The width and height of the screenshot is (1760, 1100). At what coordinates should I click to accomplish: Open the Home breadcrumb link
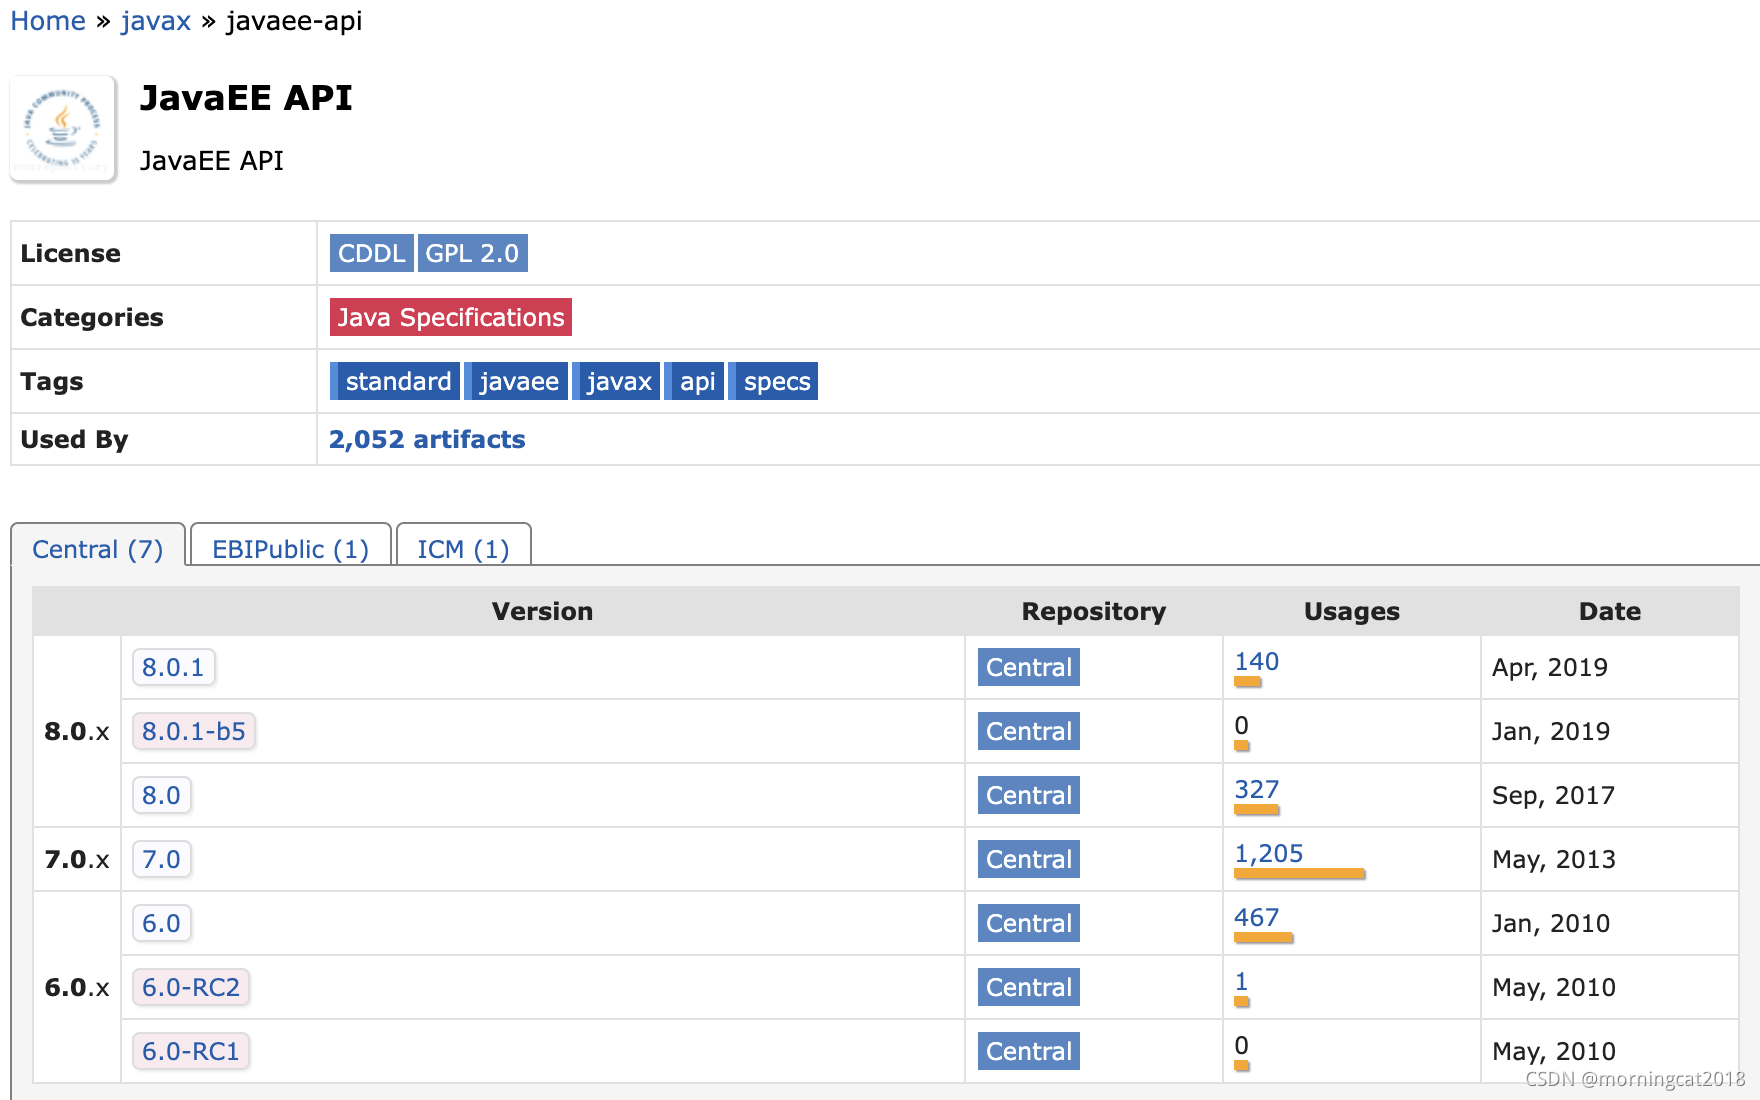tap(48, 21)
